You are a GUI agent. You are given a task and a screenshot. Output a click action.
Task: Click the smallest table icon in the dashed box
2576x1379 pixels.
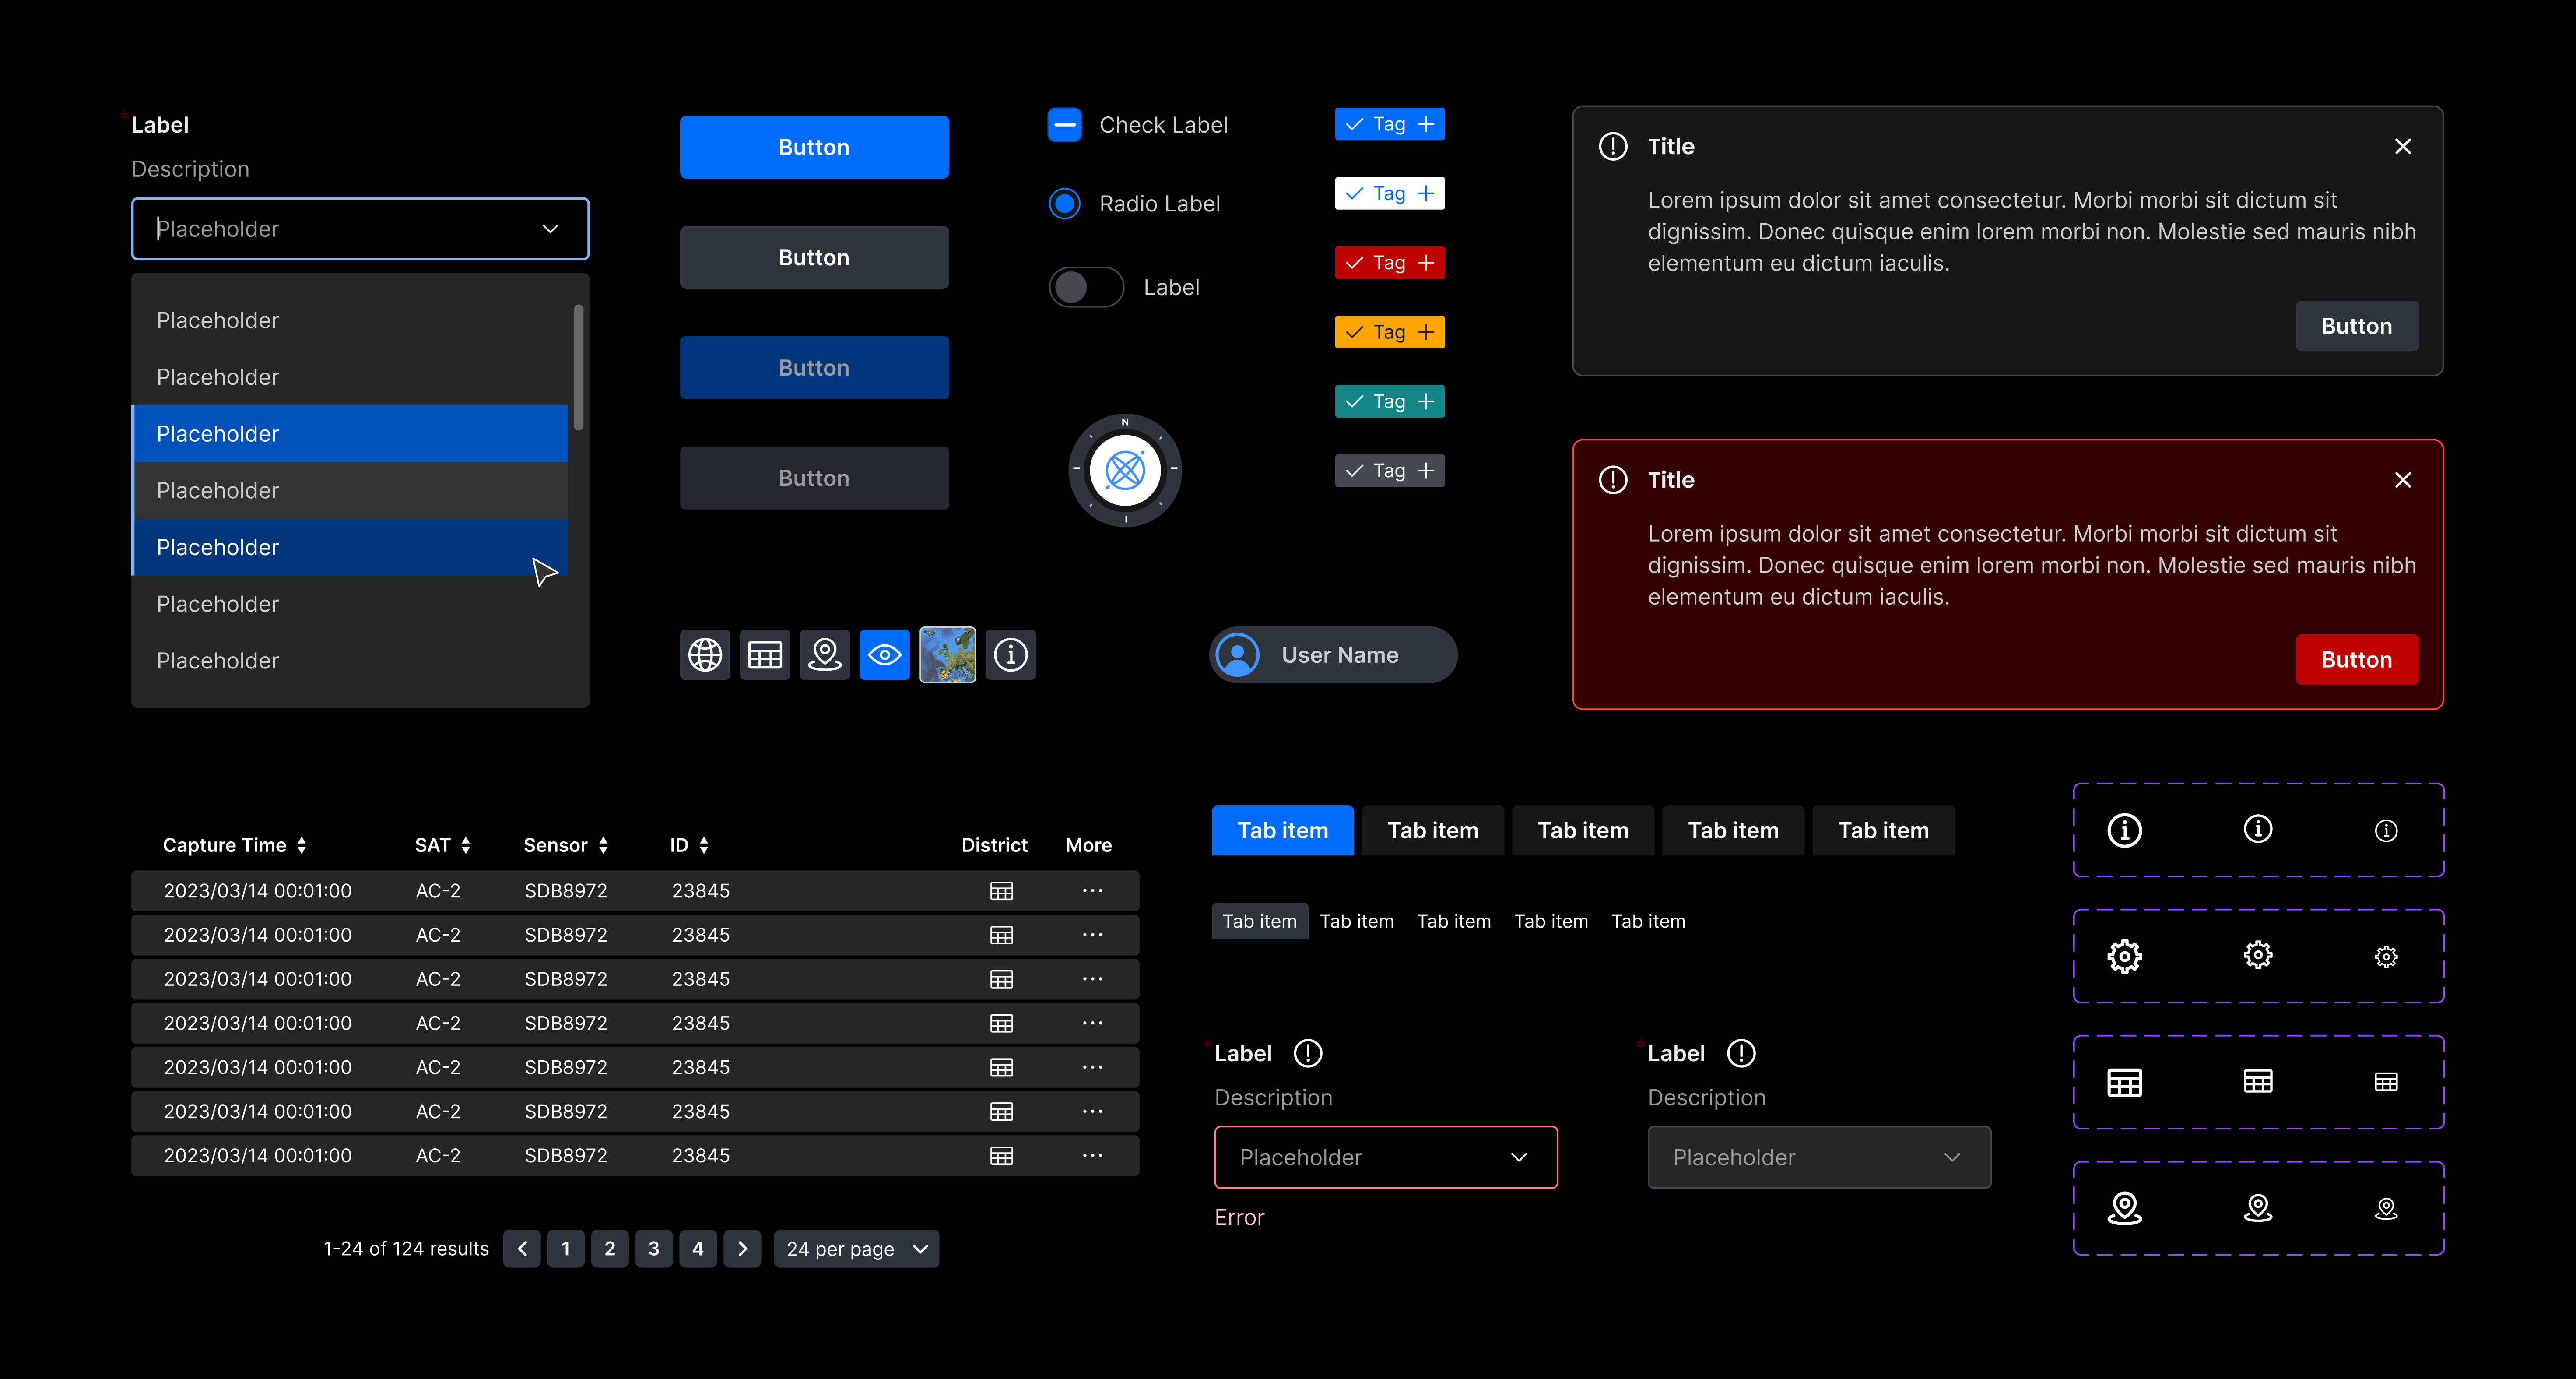point(2386,1082)
